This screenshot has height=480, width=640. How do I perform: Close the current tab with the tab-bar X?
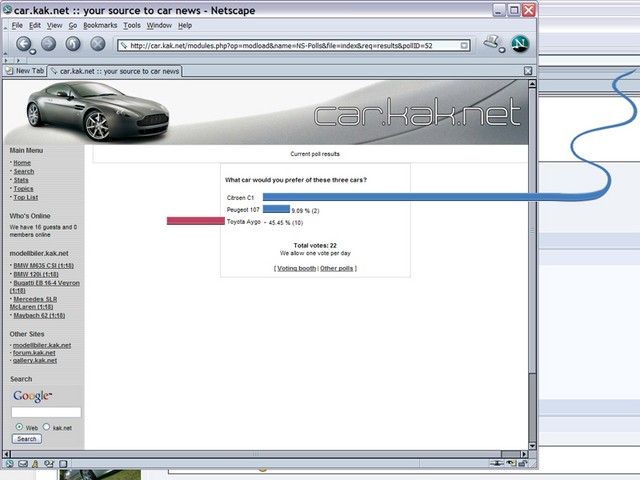tap(528, 71)
